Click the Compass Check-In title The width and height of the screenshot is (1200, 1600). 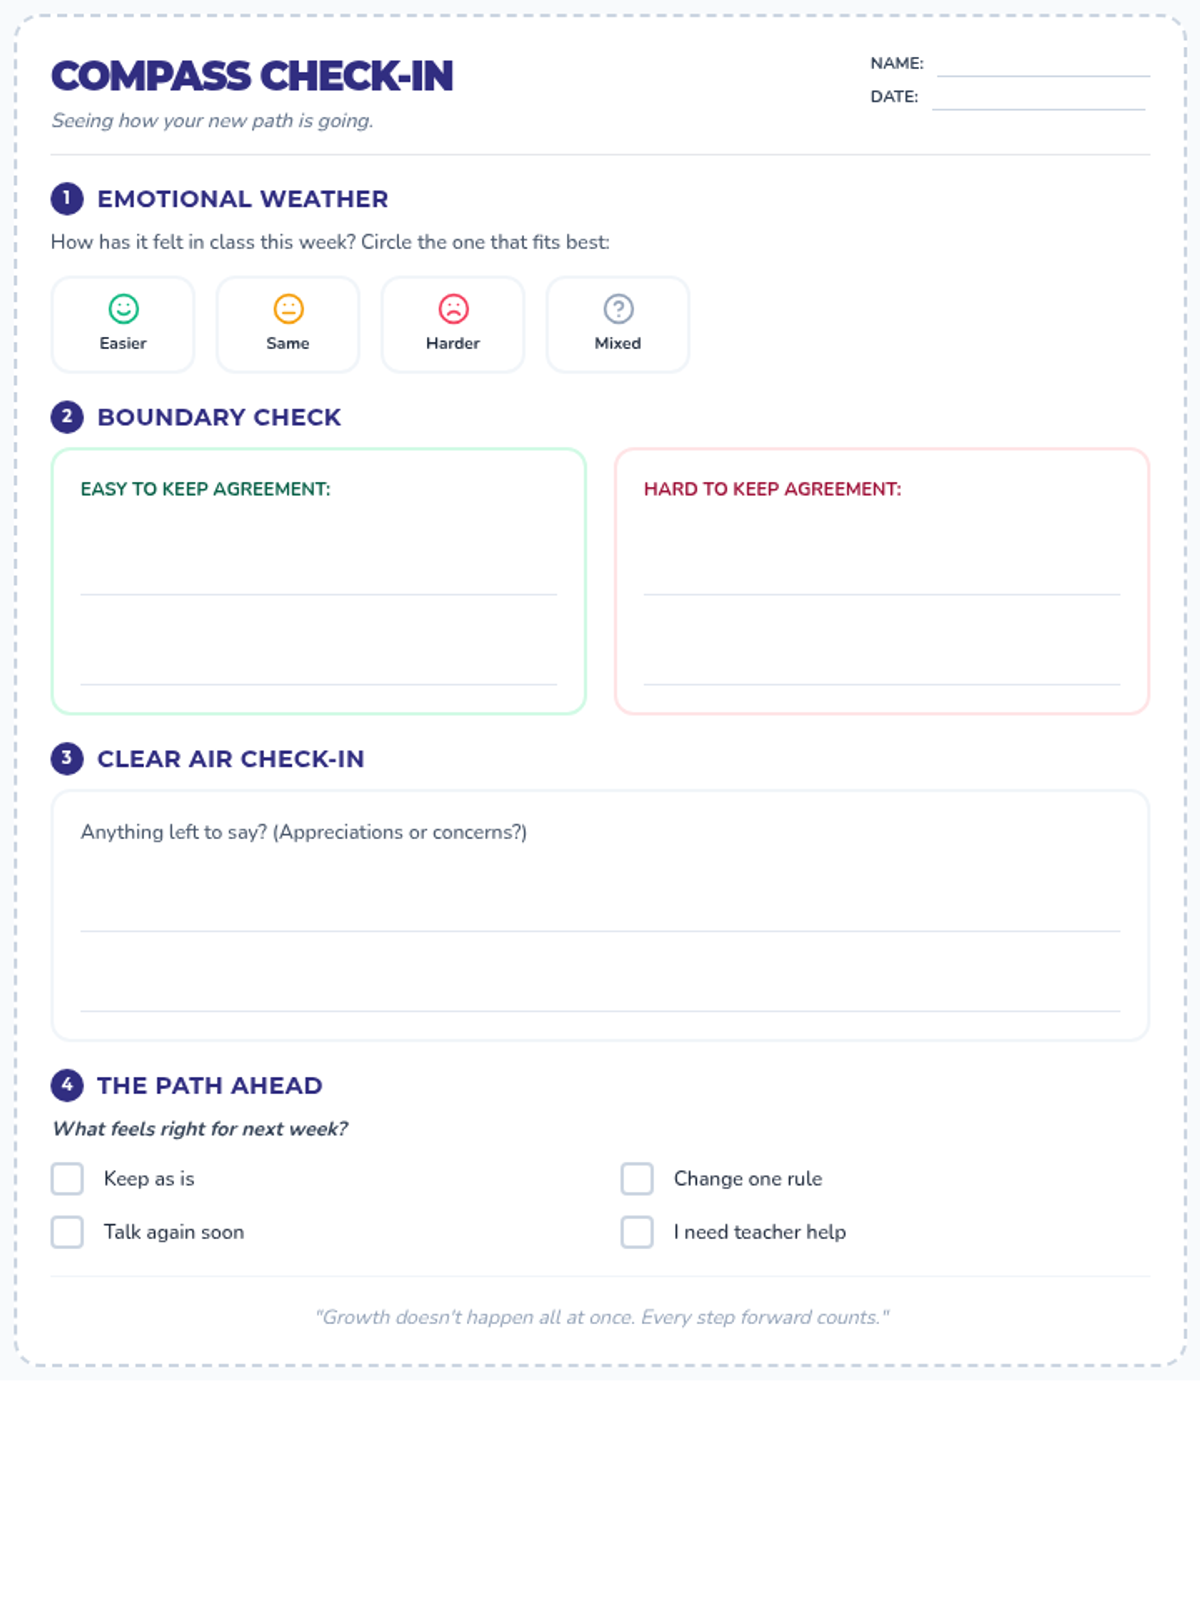click(252, 76)
